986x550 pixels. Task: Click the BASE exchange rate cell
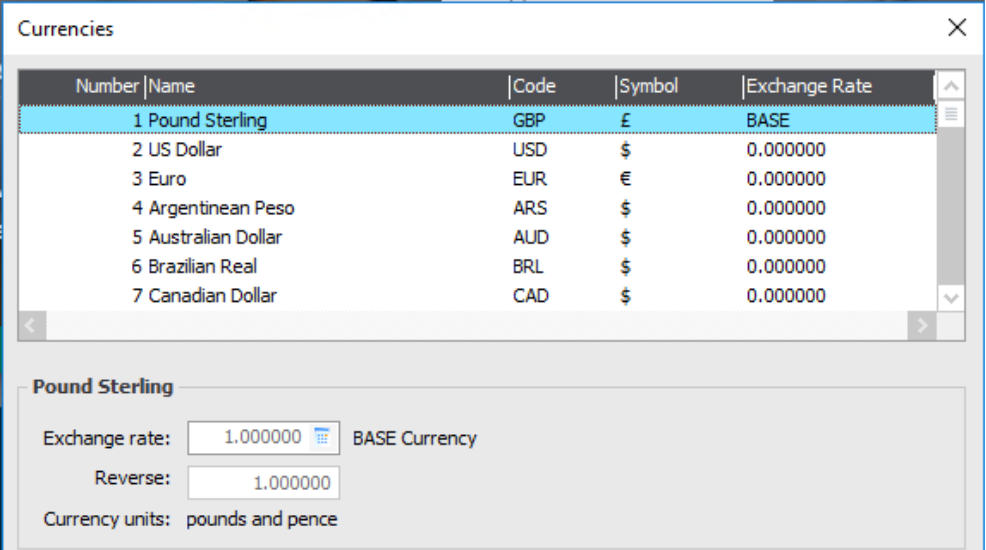(x=768, y=120)
